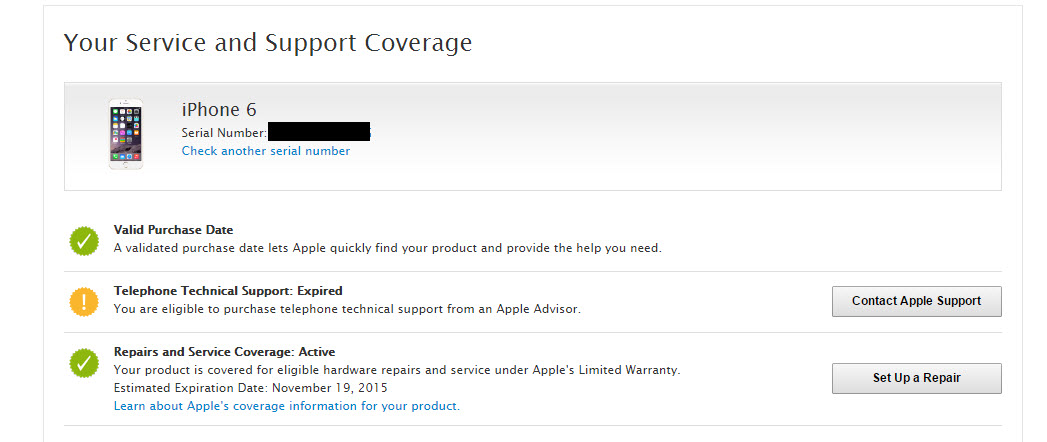Click the Set Up a Repair button
Screen dimensions: 1047x442
point(916,378)
